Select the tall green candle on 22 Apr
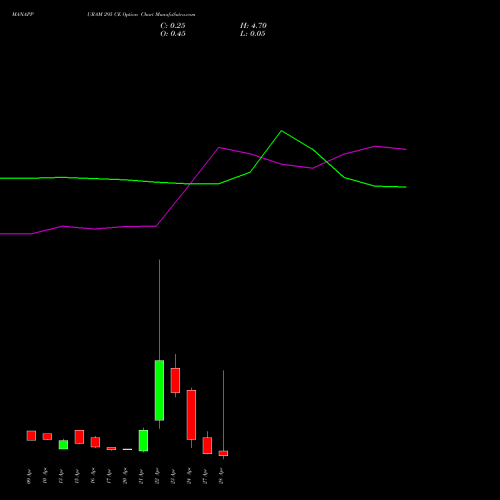500x500 pixels. pos(159,390)
